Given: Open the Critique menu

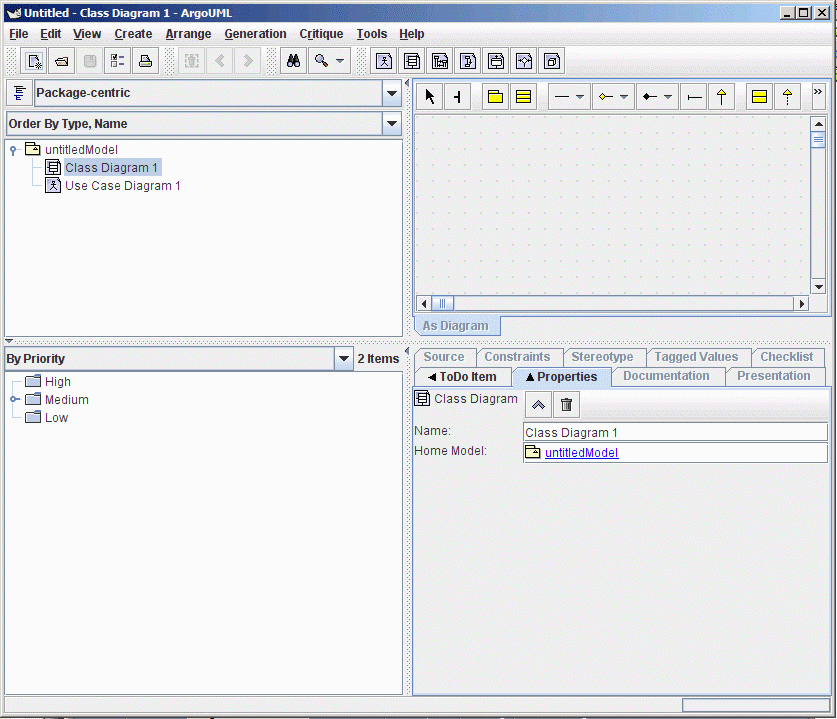Looking at the screenshot, I should pos(321,34).
